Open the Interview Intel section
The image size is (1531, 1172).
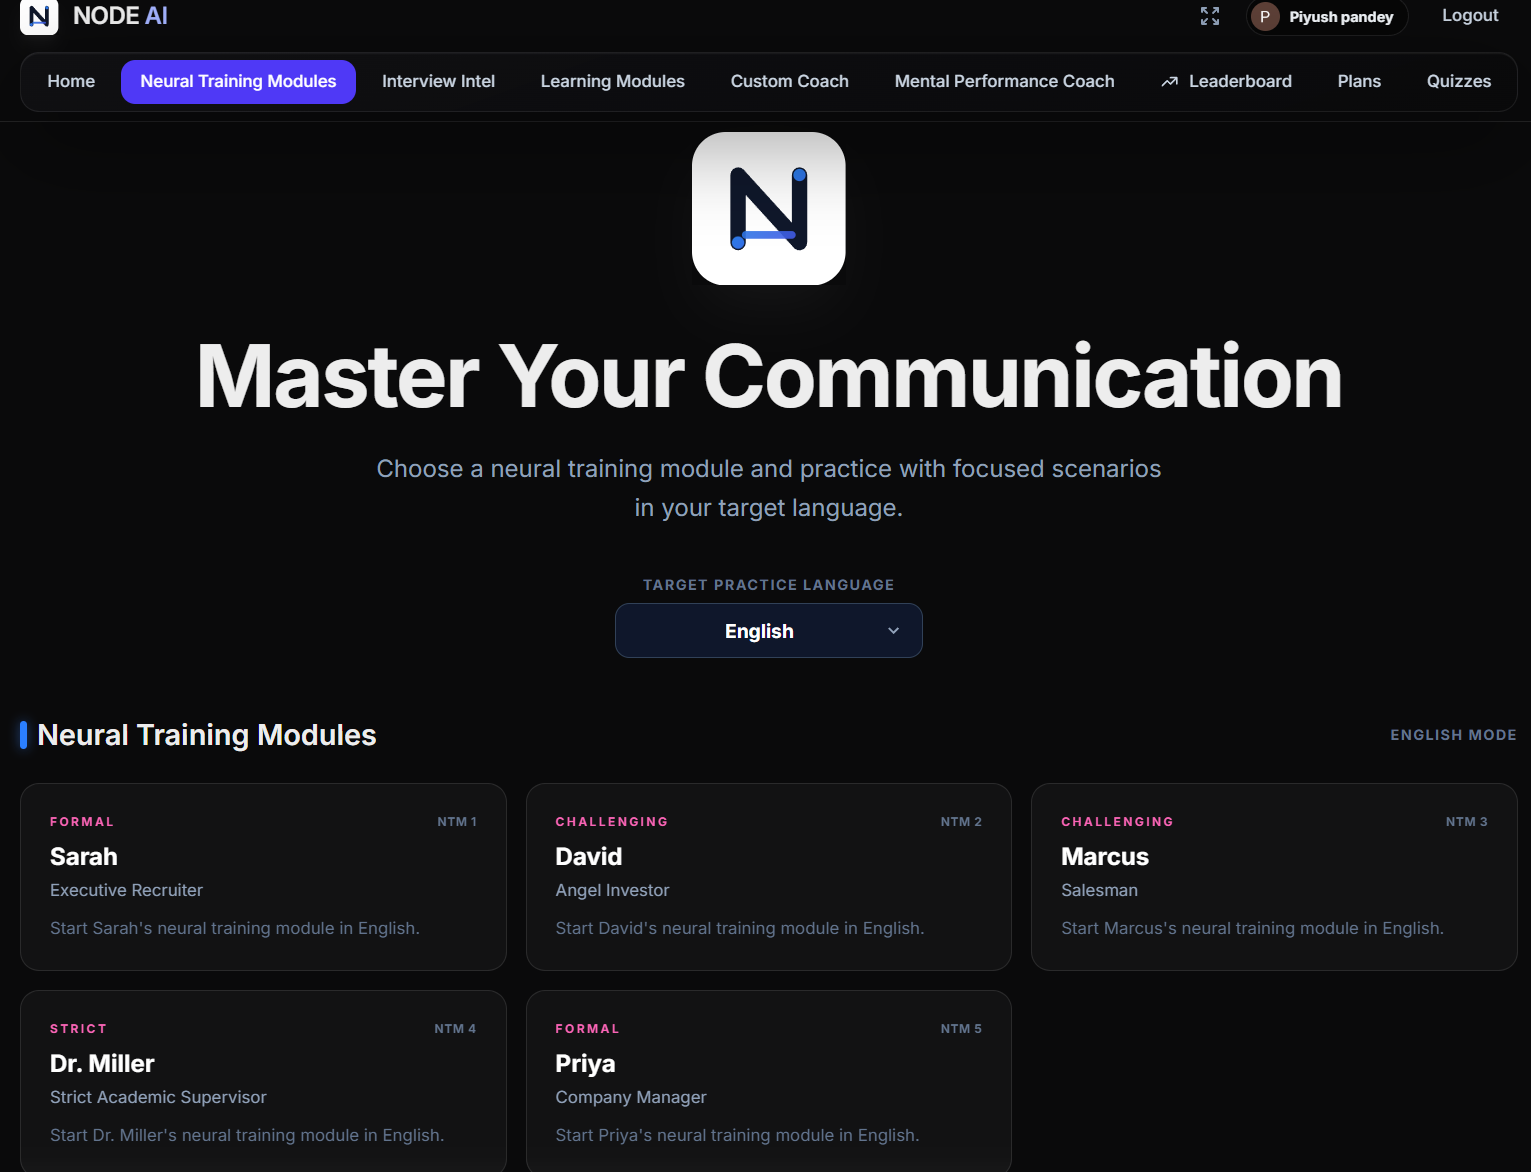(438, 81)
